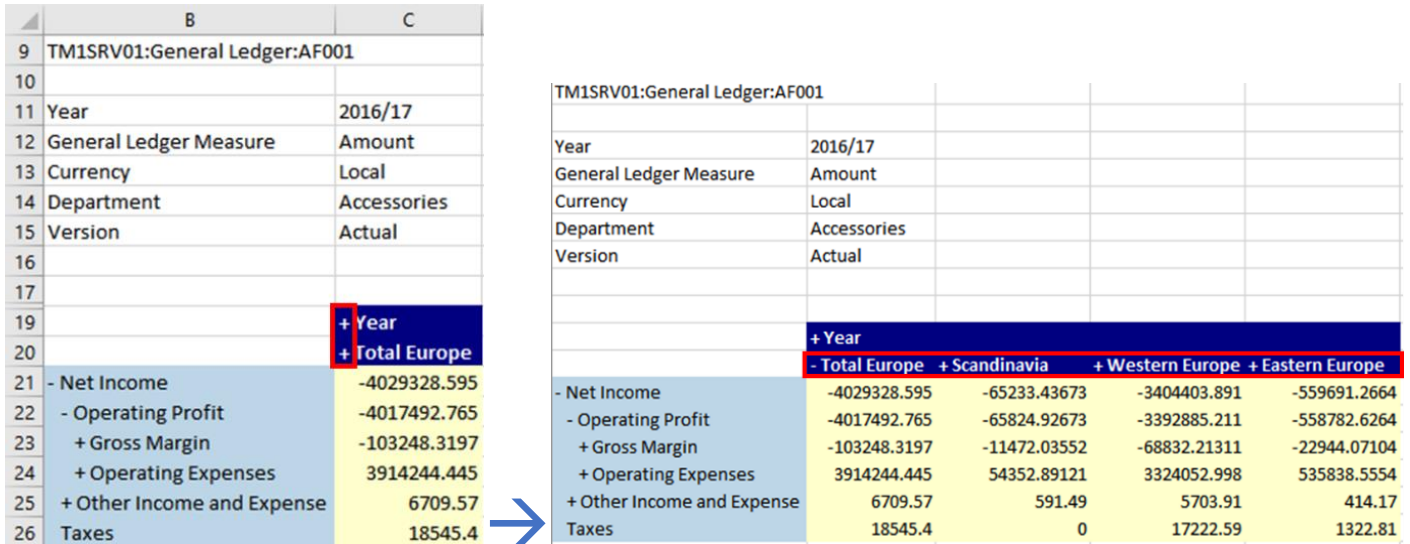Expand Other Income and Expense in right sheet
The height and width of the screenshot is (544, 1410).
click(573, 501)
